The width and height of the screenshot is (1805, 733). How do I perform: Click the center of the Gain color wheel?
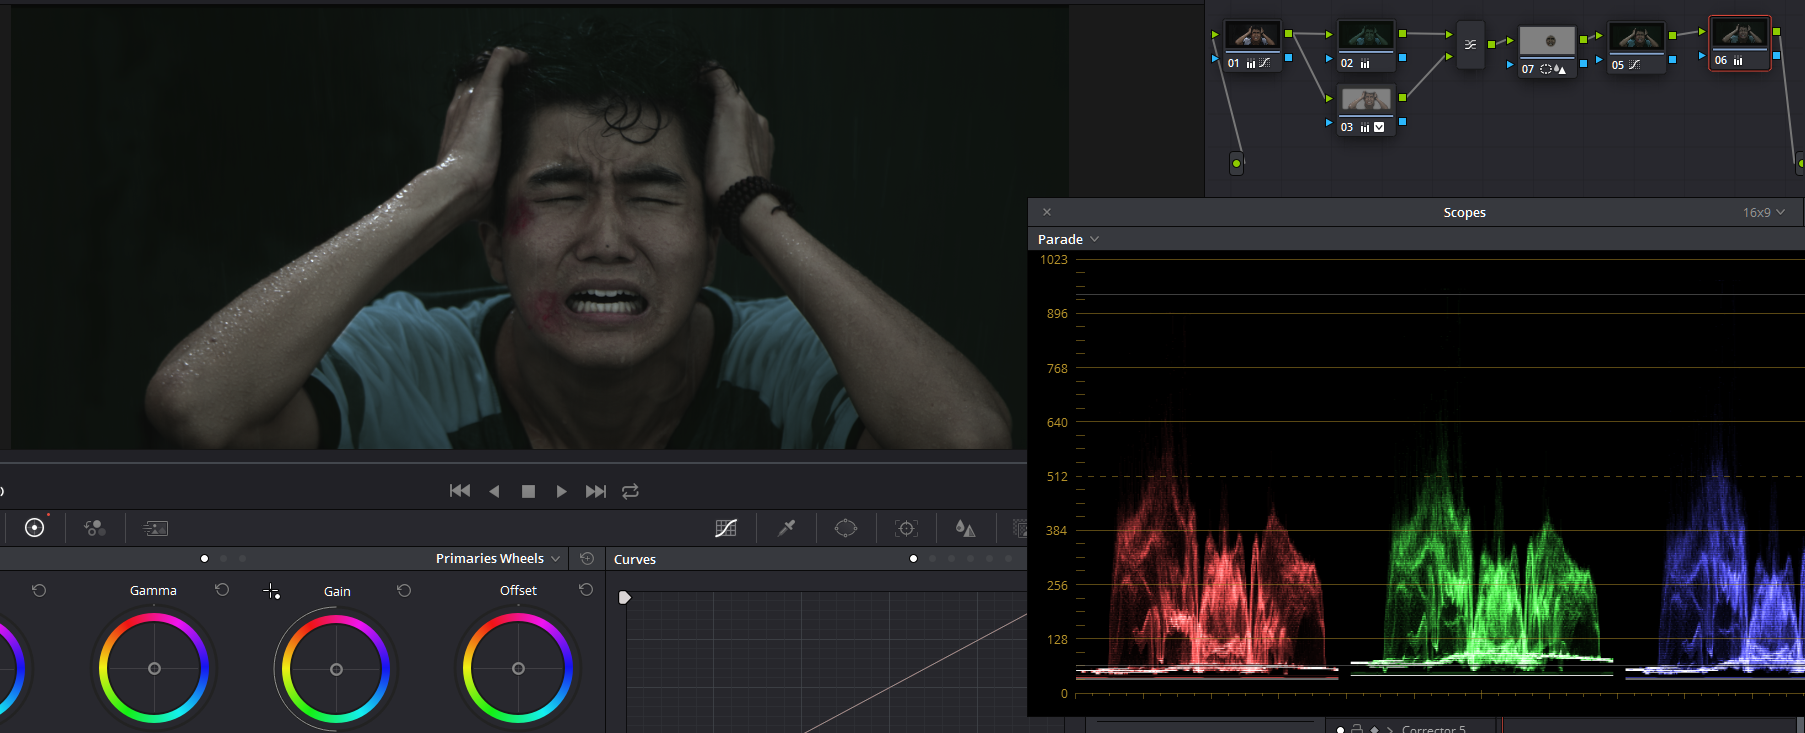(336, 669)
